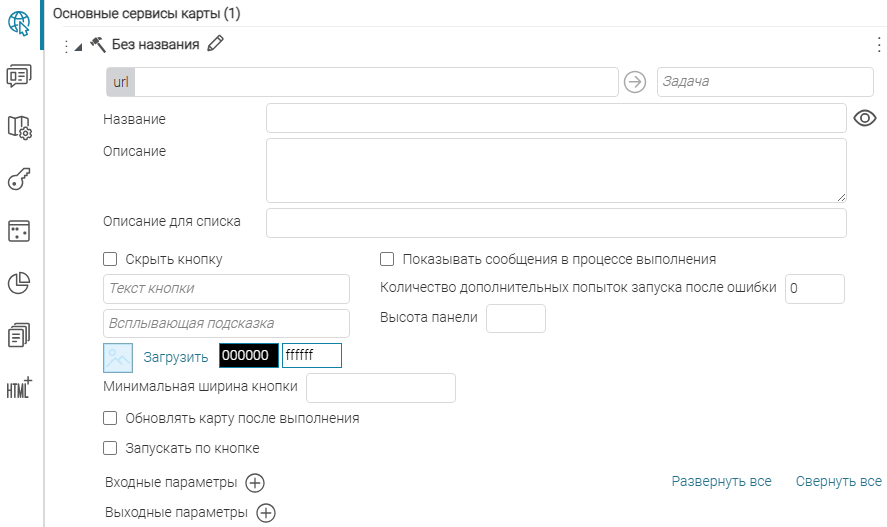This screenshot has height=527, width=887.
Task: Add entry with Входные параметры plus icon
Action: 255,483
